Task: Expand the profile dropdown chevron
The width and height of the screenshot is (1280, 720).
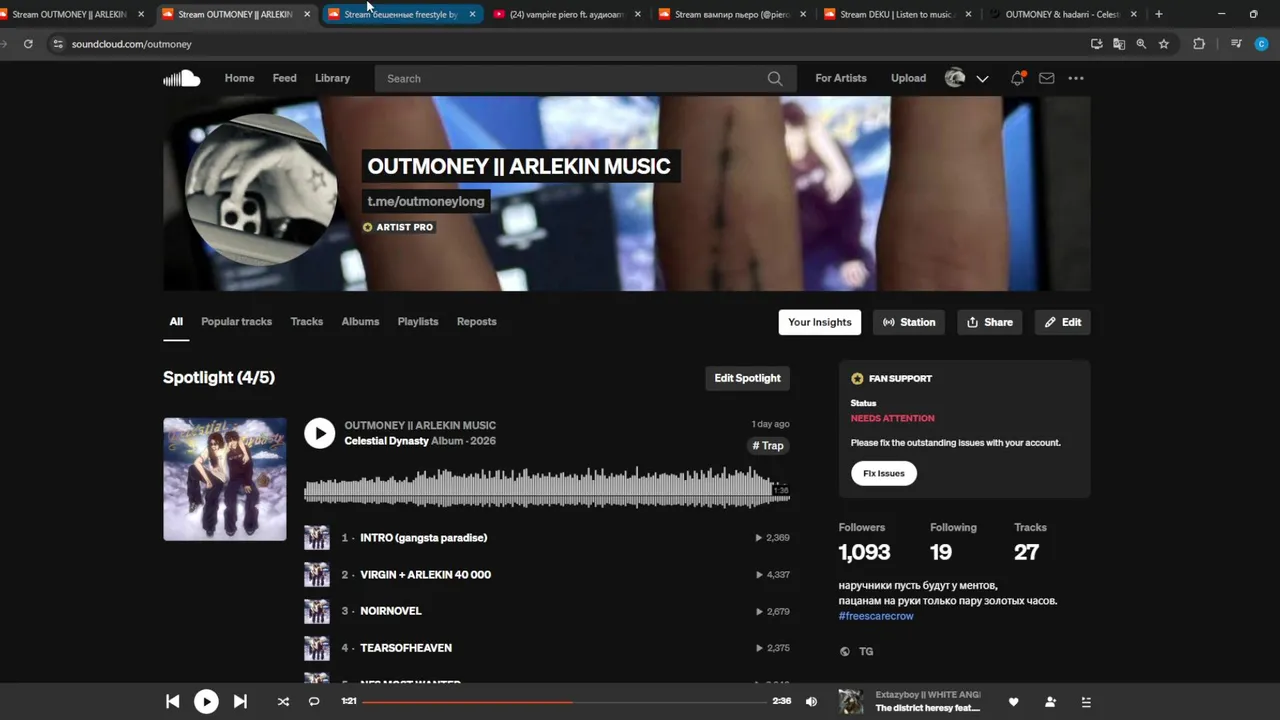Action: (982, 78)
